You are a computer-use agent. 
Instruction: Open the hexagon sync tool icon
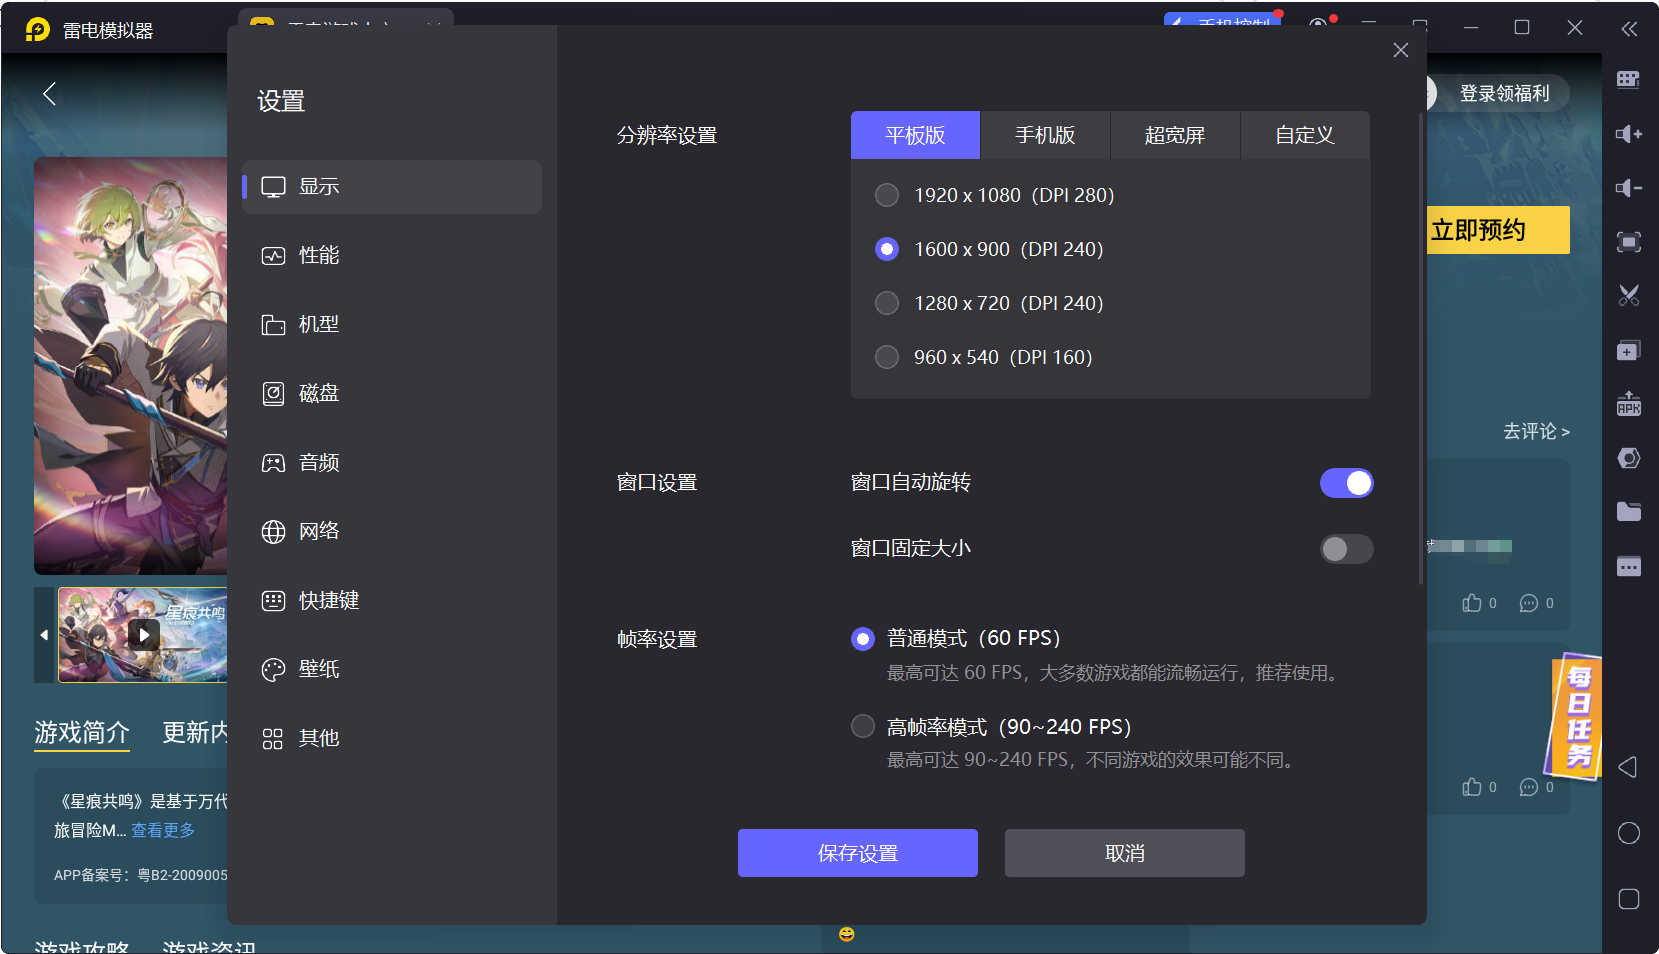click(x=1628, y=458)
